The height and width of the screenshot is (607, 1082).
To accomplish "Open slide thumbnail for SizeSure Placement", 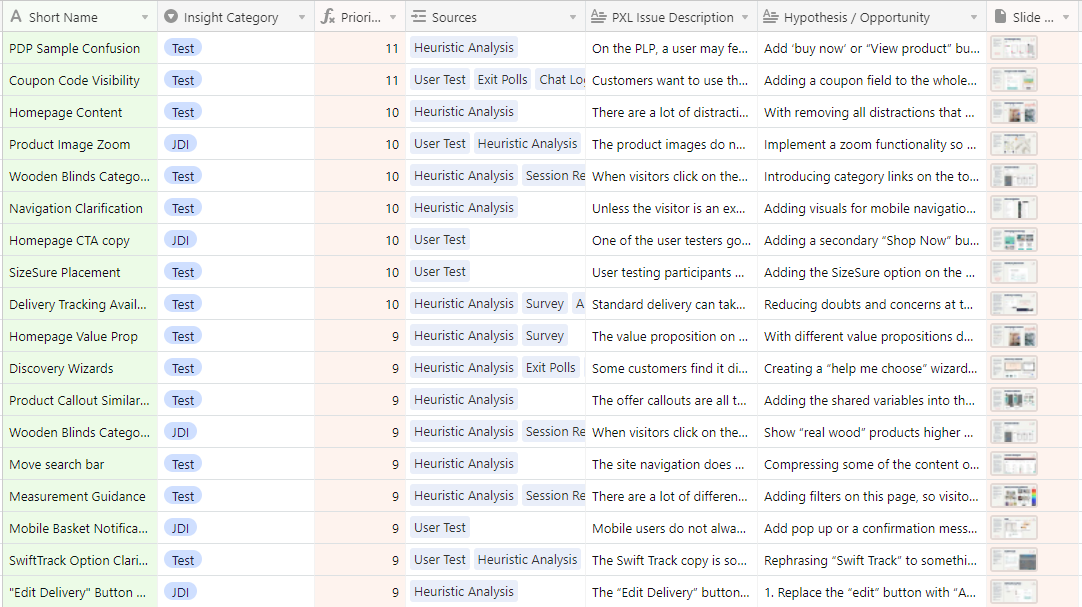I will [1014, 272].
